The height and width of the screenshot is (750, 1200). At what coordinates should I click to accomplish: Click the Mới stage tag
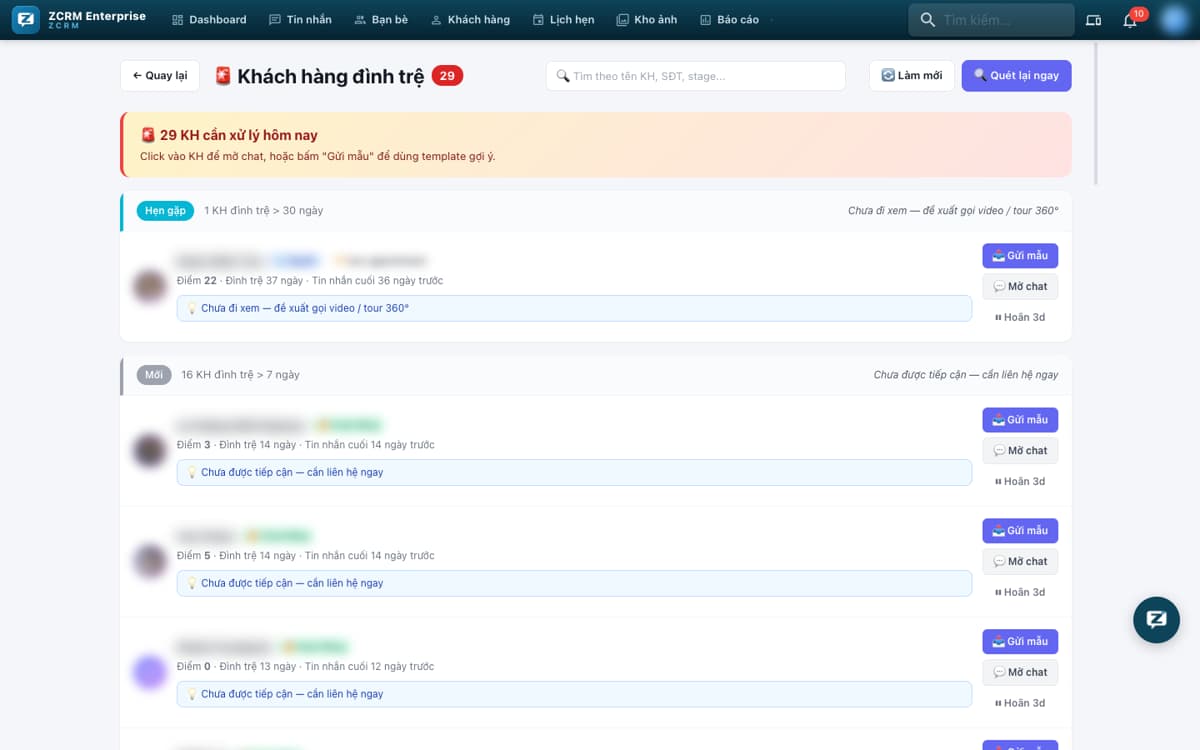pos(154,375)
